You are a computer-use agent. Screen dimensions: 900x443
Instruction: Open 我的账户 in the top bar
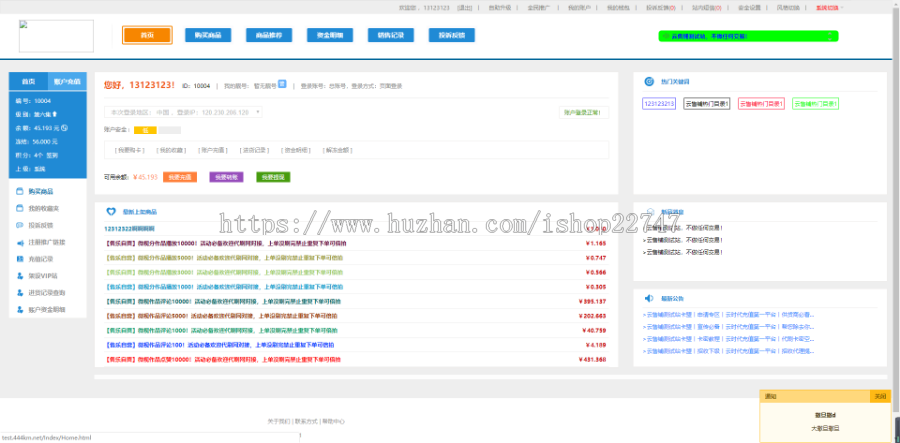(579, 7)
